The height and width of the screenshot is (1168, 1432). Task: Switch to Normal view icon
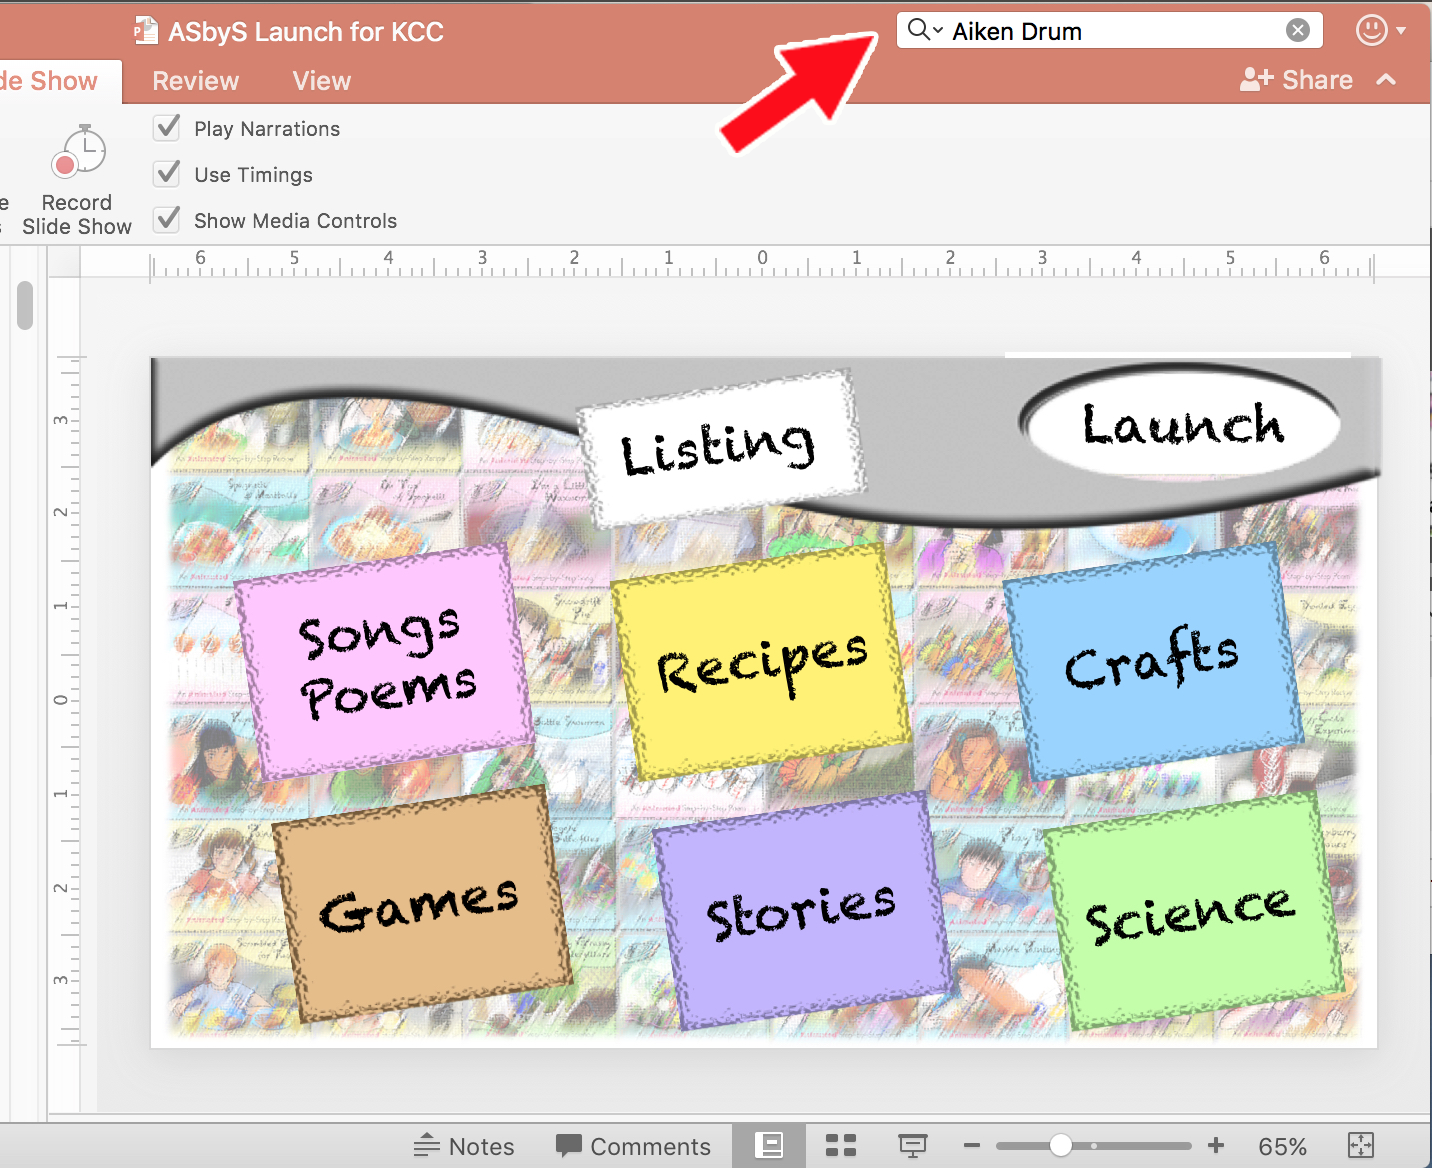[x=769, y=1146]
